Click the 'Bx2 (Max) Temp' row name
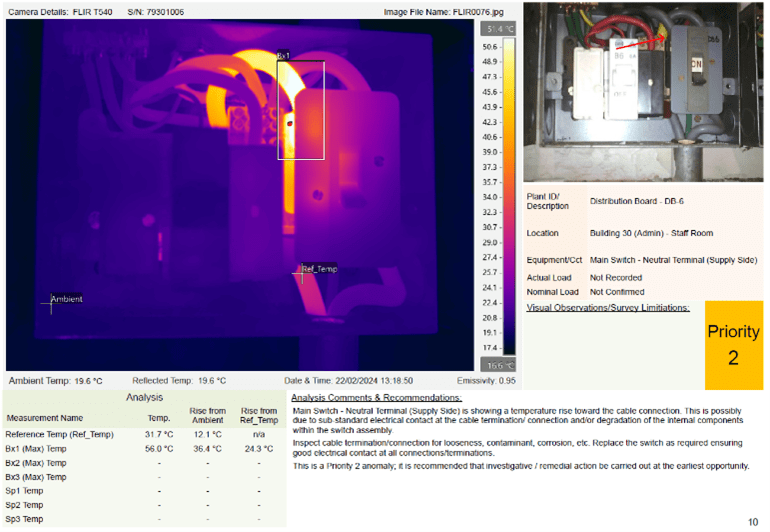This screenshot has width=770, height=532. [x=36, y=463]
